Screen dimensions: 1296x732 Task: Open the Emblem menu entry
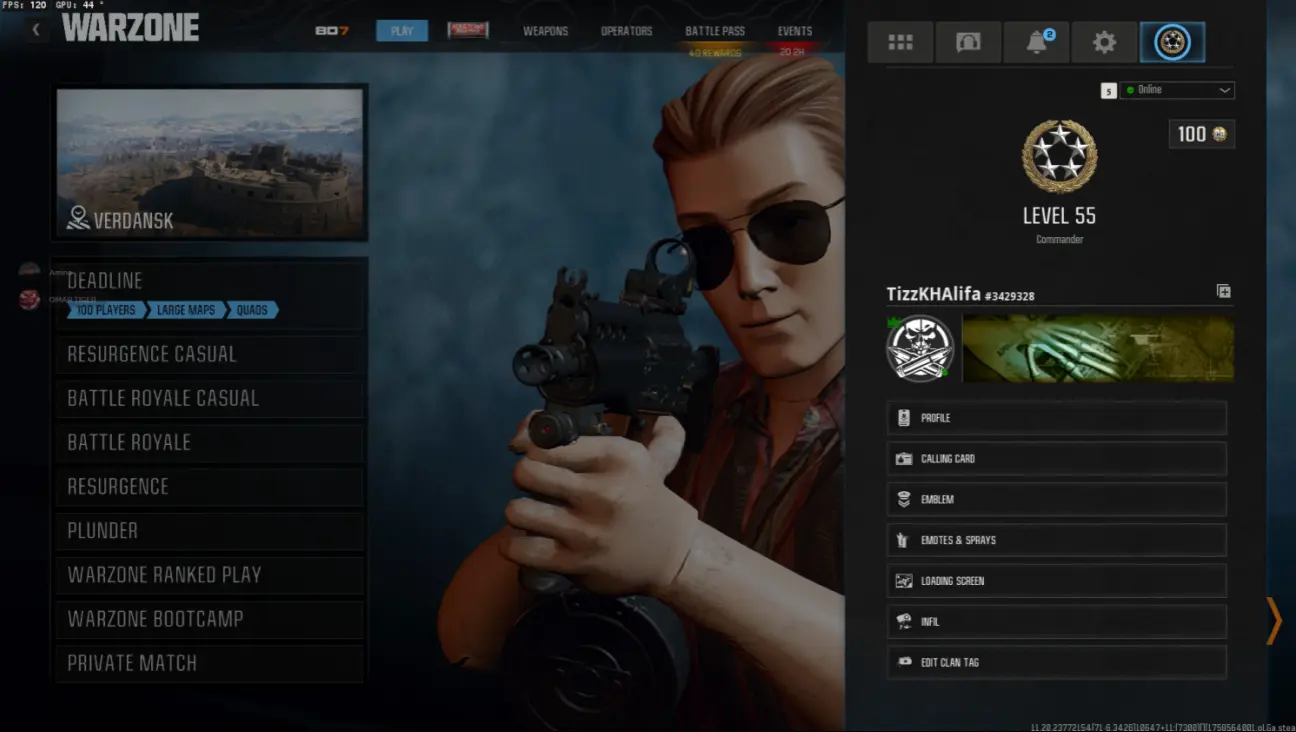1056,500
